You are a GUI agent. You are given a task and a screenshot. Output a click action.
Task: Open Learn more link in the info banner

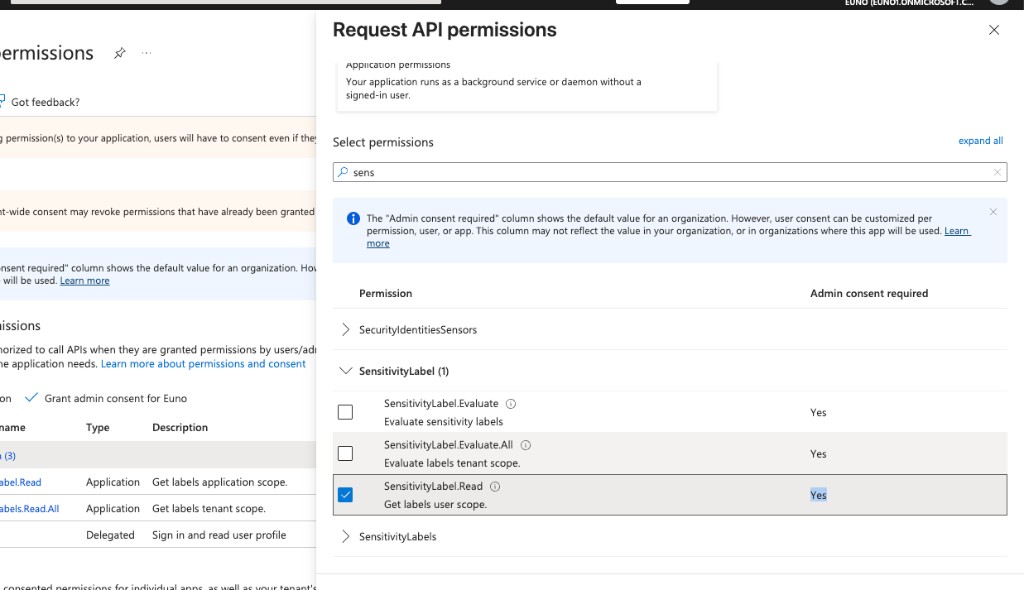pos(957,231)
